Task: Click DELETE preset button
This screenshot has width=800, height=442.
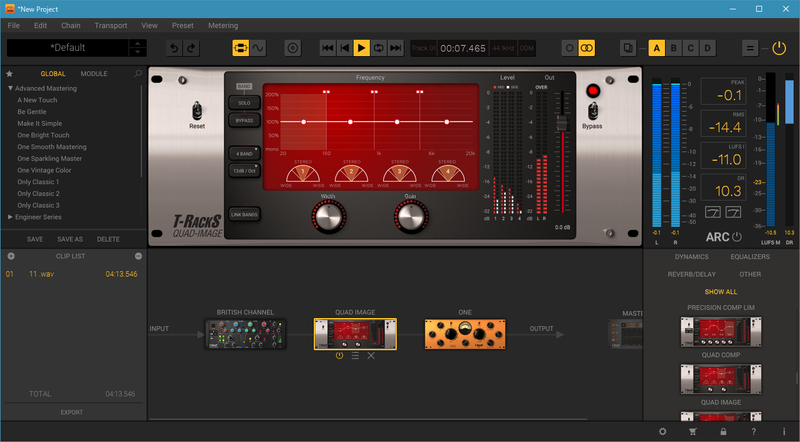Action: (108, 239)
